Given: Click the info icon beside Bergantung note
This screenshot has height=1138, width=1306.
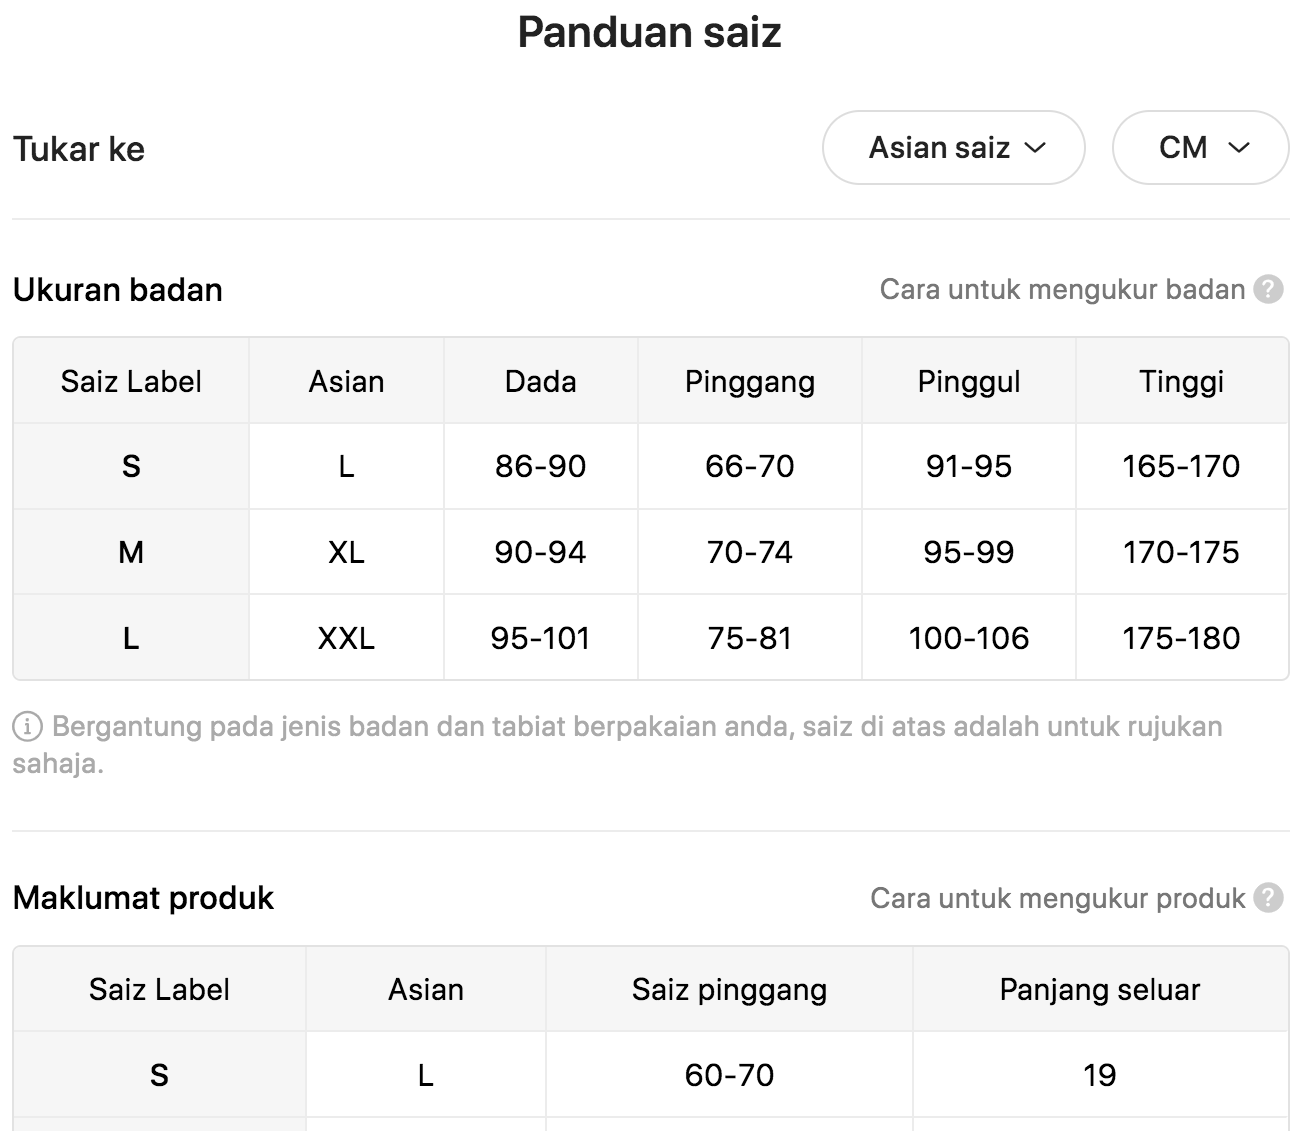Looking at the screenshot, I should click(x=27, y=727).
